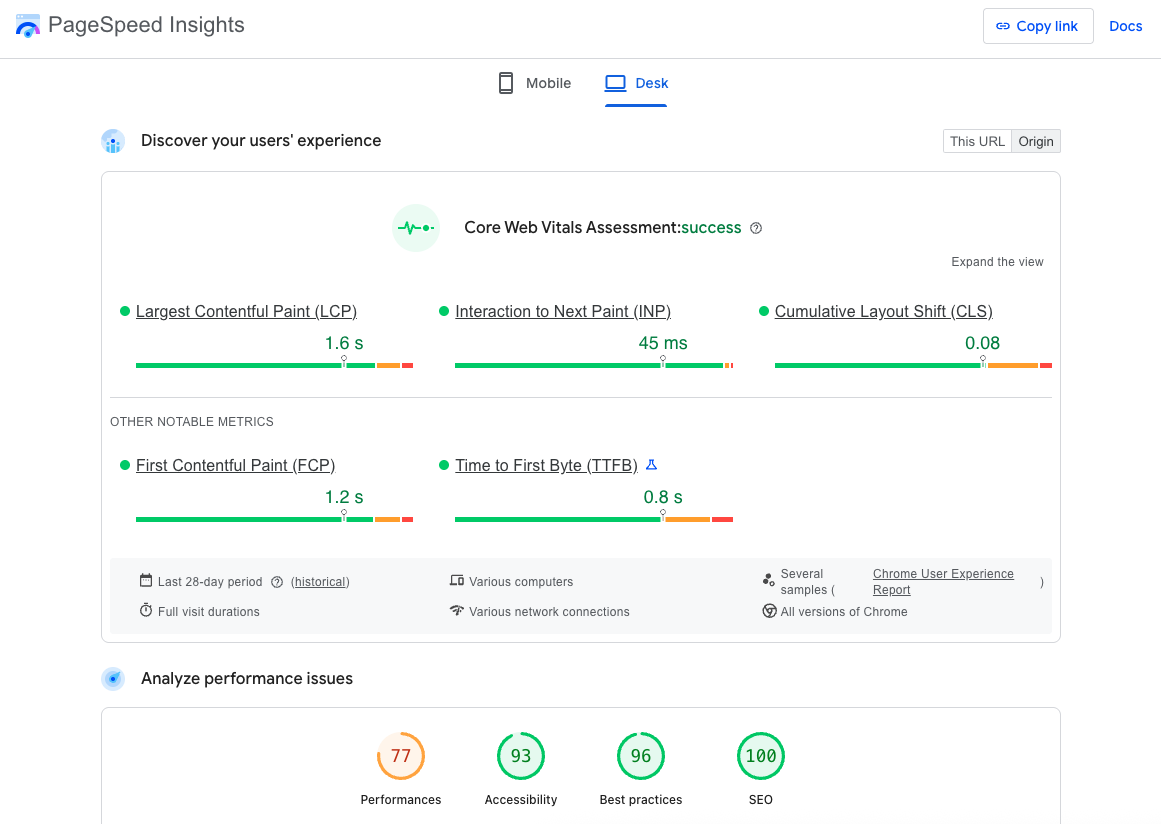
Task: Click the INP distribution bar
Action: click(594, 366)
